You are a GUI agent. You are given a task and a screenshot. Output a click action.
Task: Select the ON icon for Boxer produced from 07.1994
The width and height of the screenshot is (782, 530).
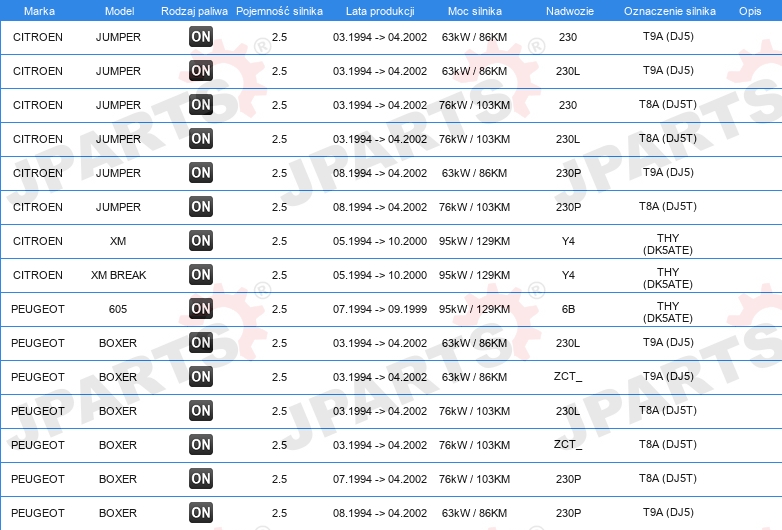pos(201,479)
